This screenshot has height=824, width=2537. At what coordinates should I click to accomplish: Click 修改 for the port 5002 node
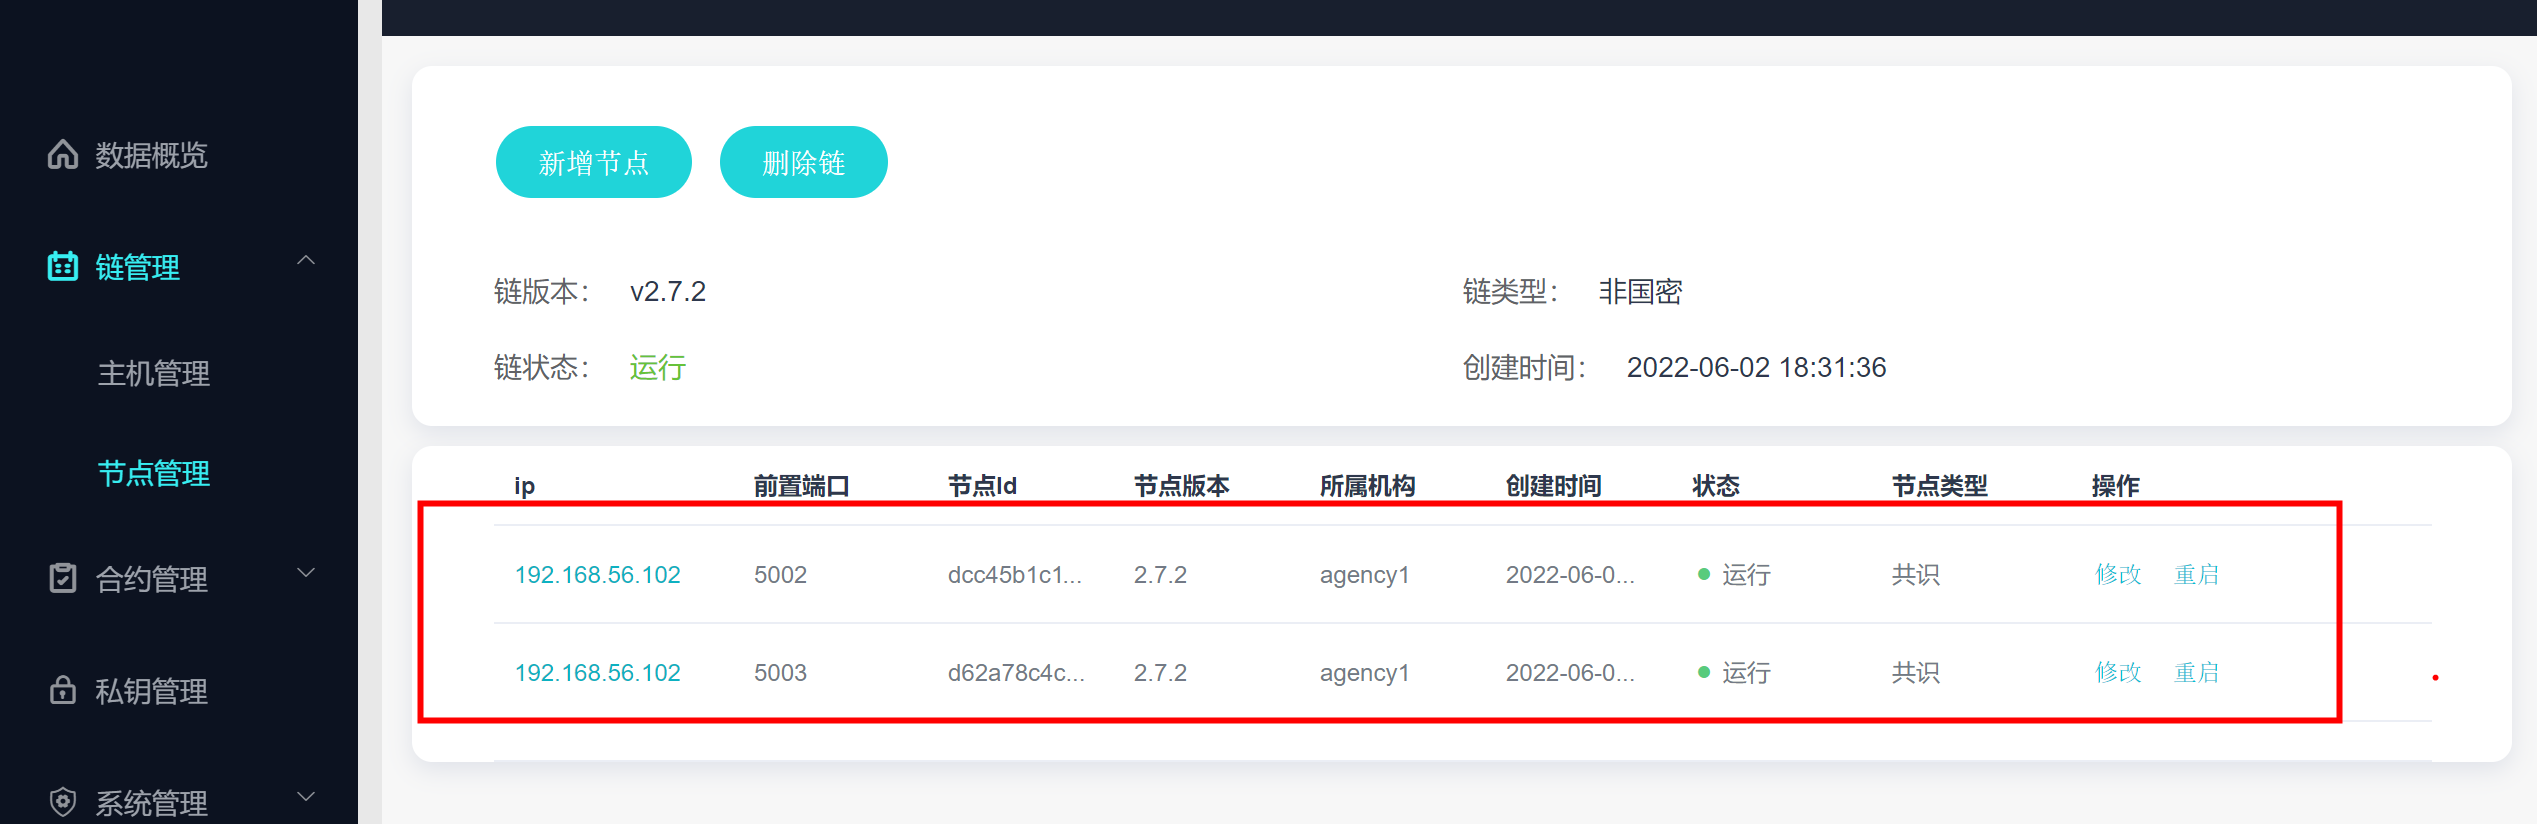pyautogui.click(x=2118, y=575)
